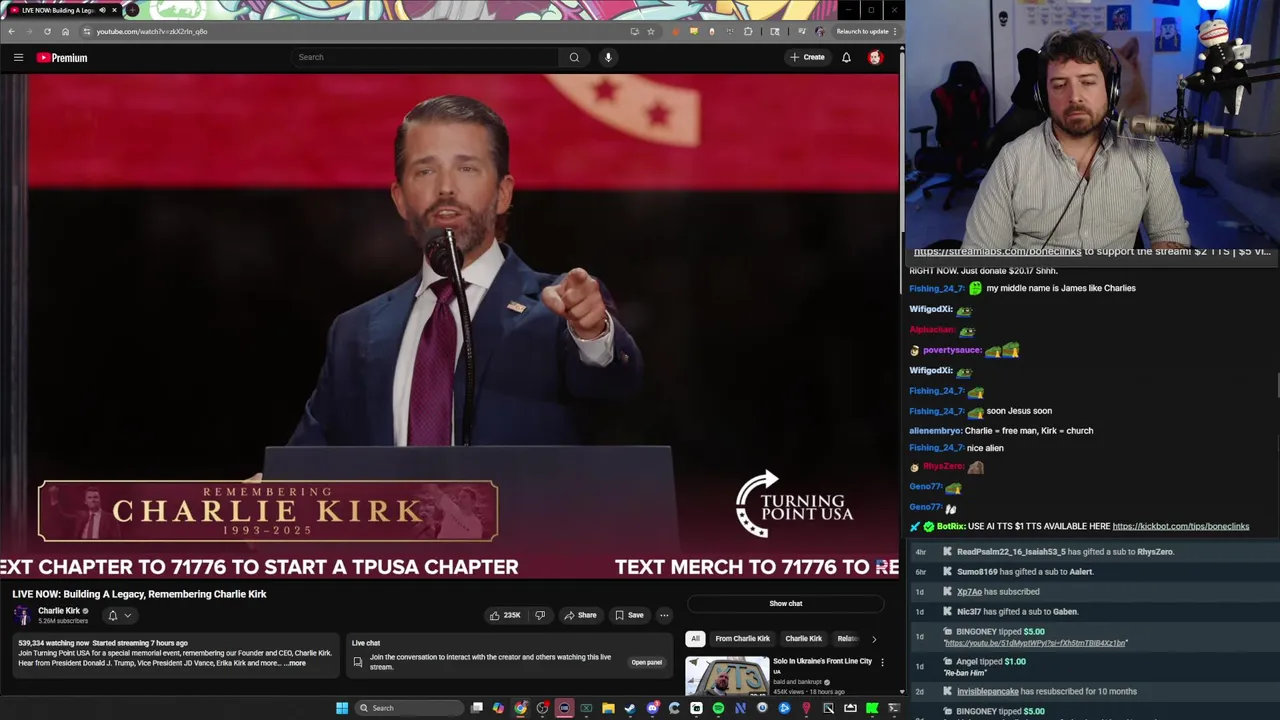This screenshot has width=1280, height=720.
Task: Click the Create button
Action: (807, 57)
